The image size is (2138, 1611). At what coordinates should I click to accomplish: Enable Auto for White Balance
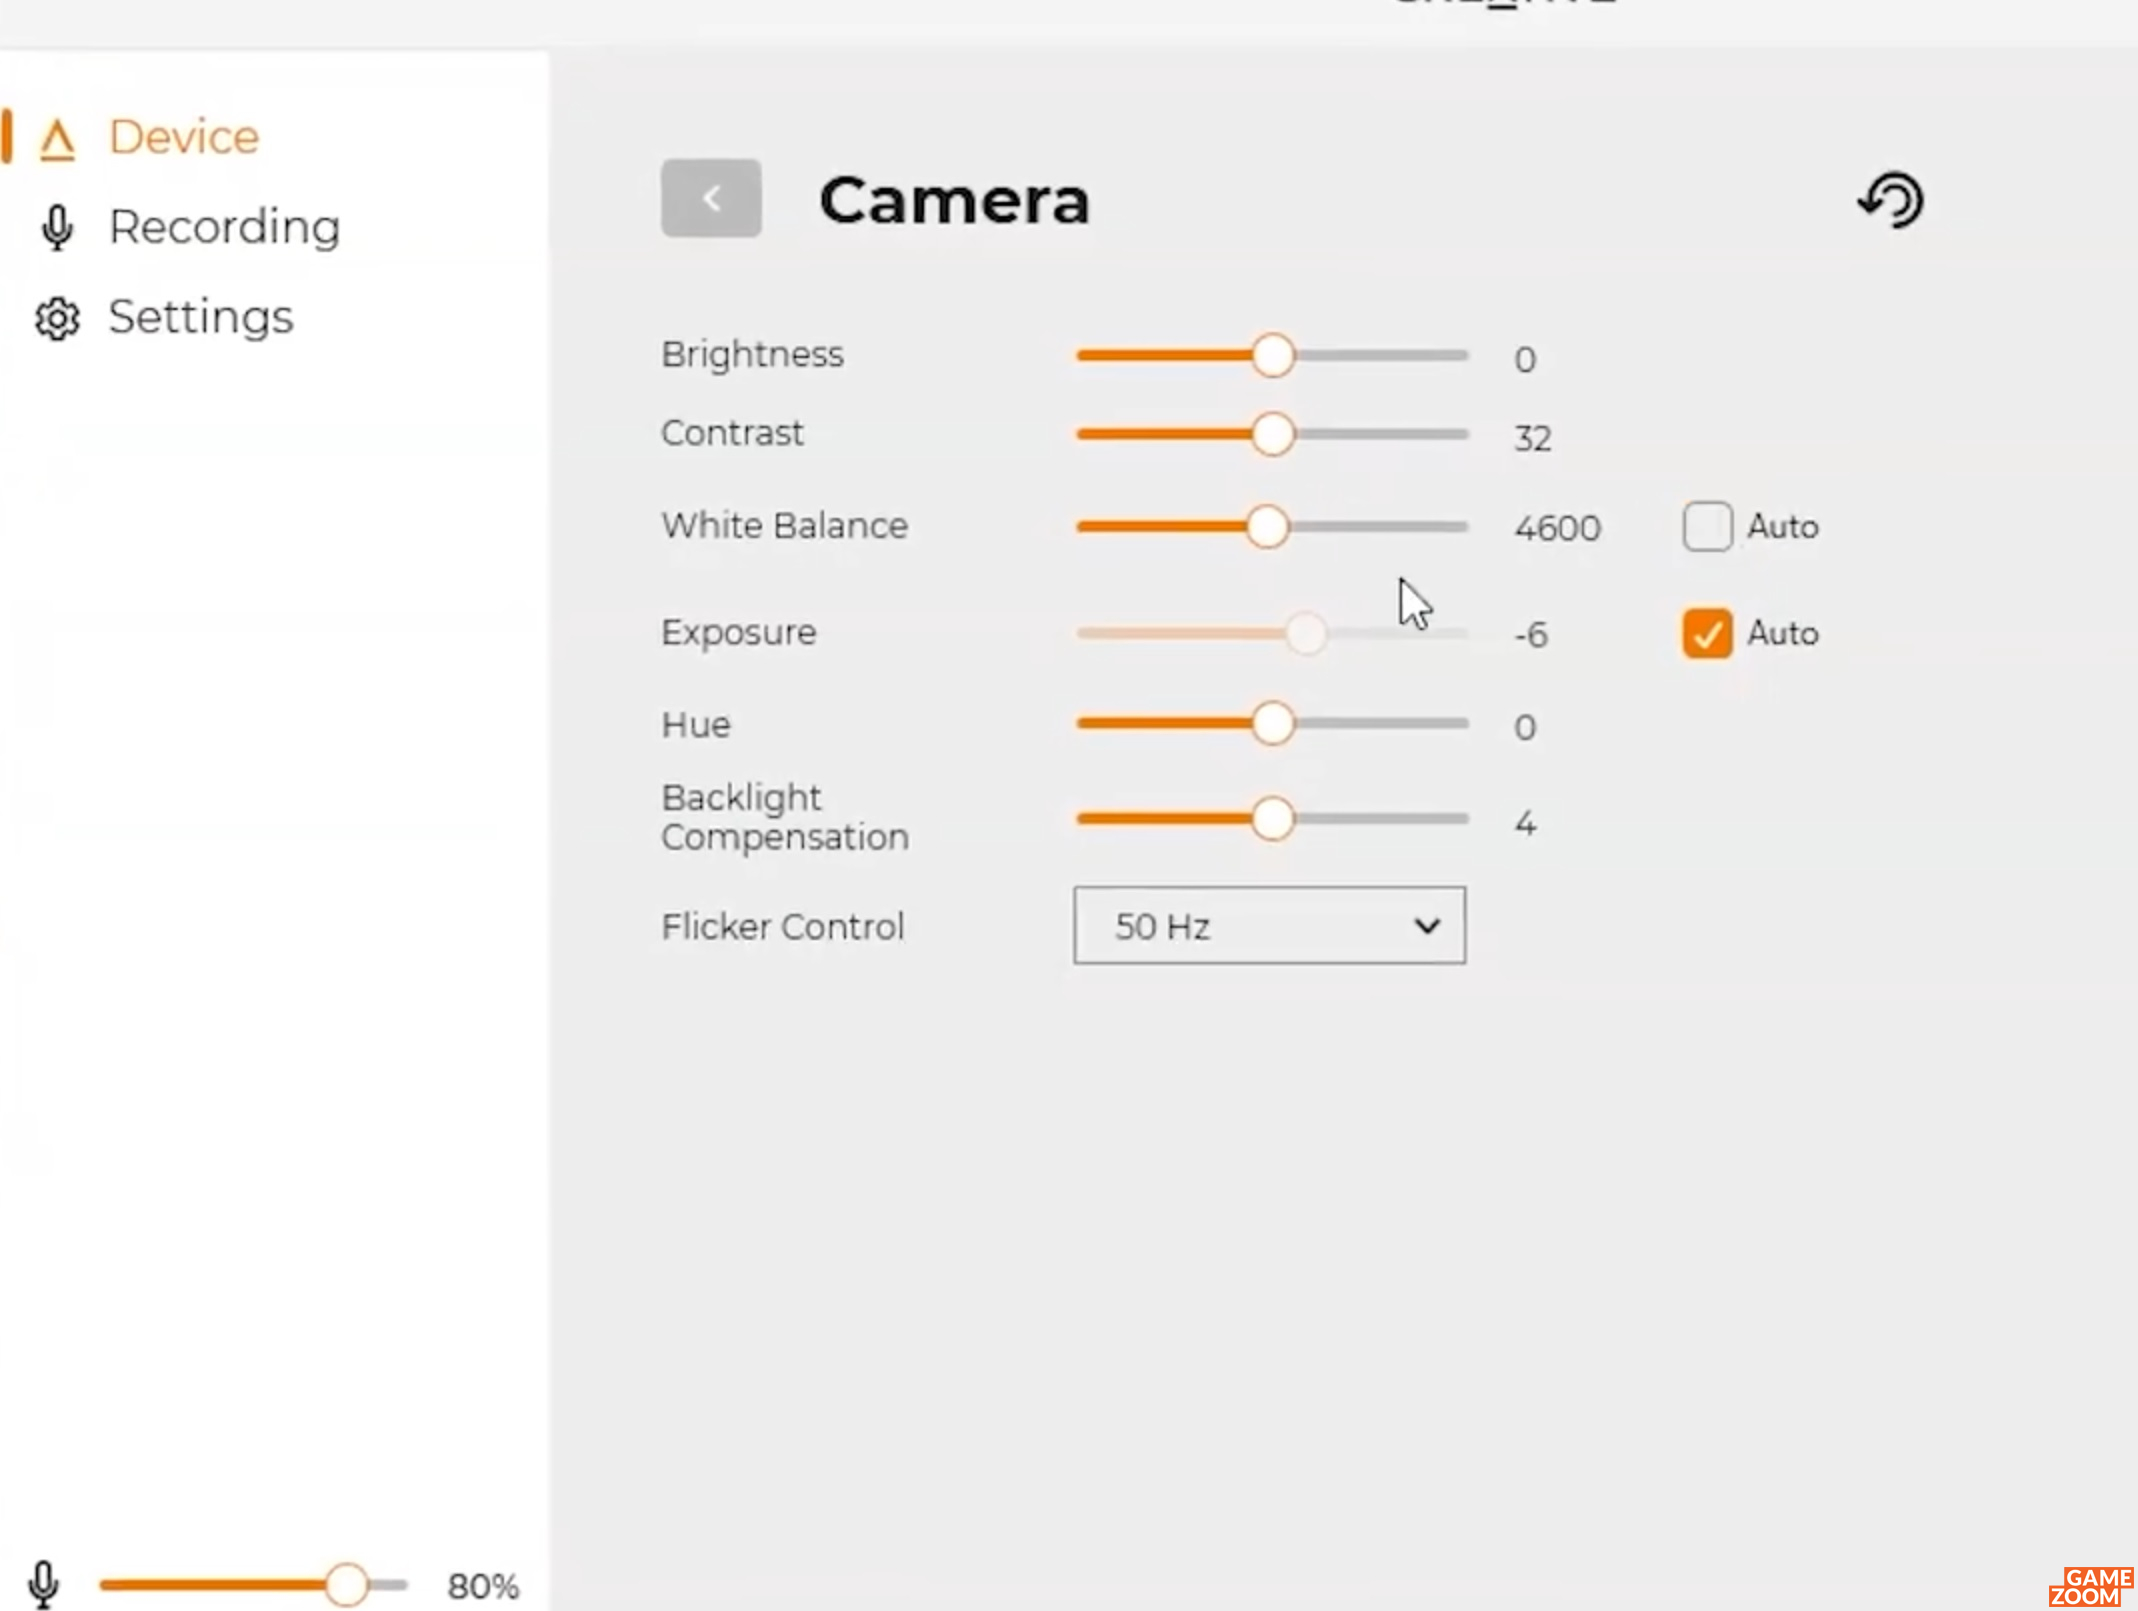click(x=1707, y=526)
